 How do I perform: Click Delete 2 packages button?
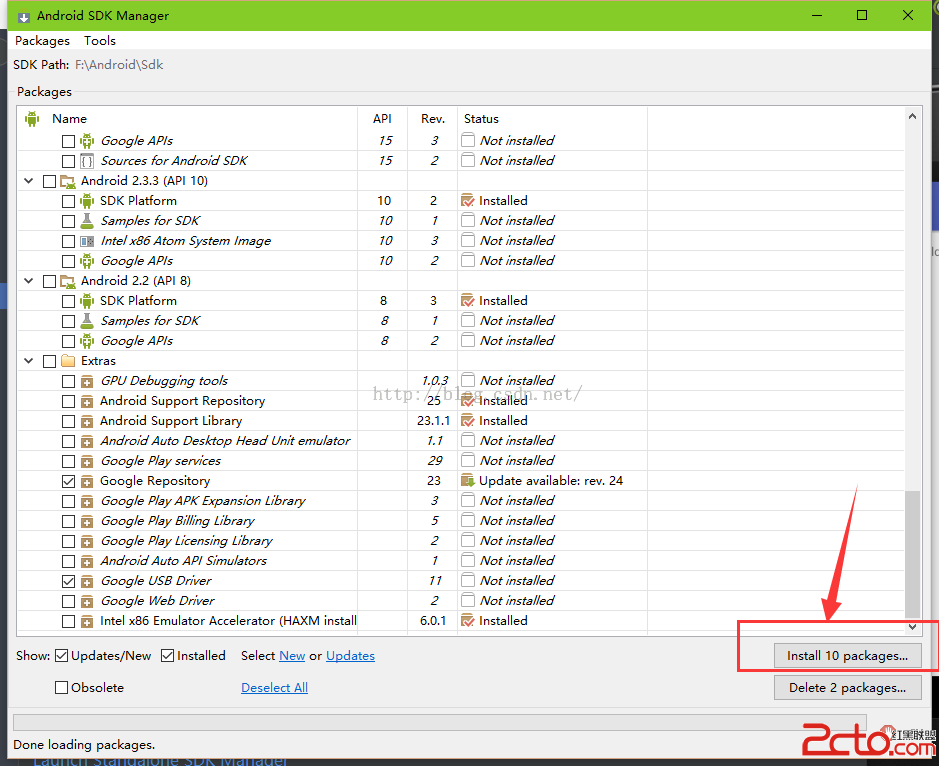pos(847,688)
